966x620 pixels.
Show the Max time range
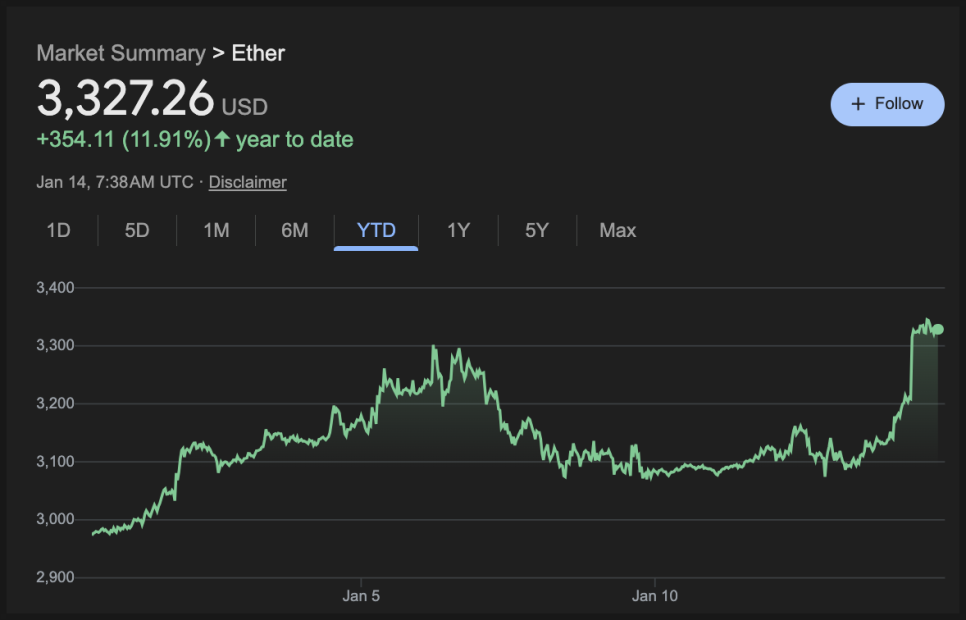617,231
